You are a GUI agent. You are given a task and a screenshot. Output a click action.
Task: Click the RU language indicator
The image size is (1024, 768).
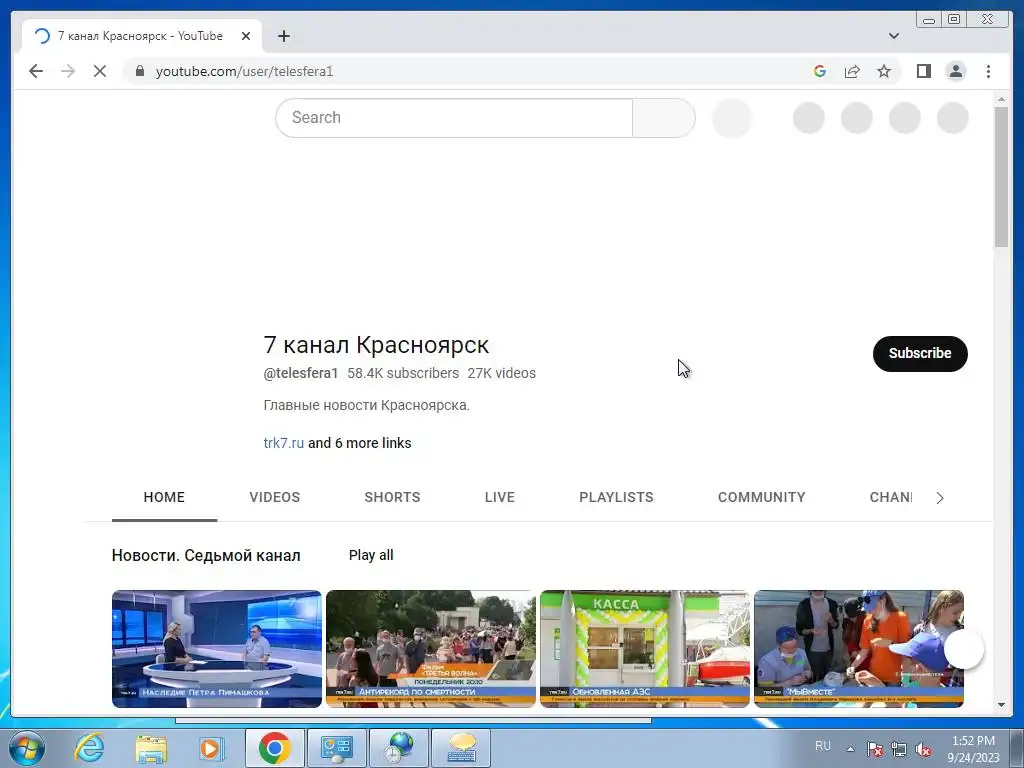[x=823, y=746]
